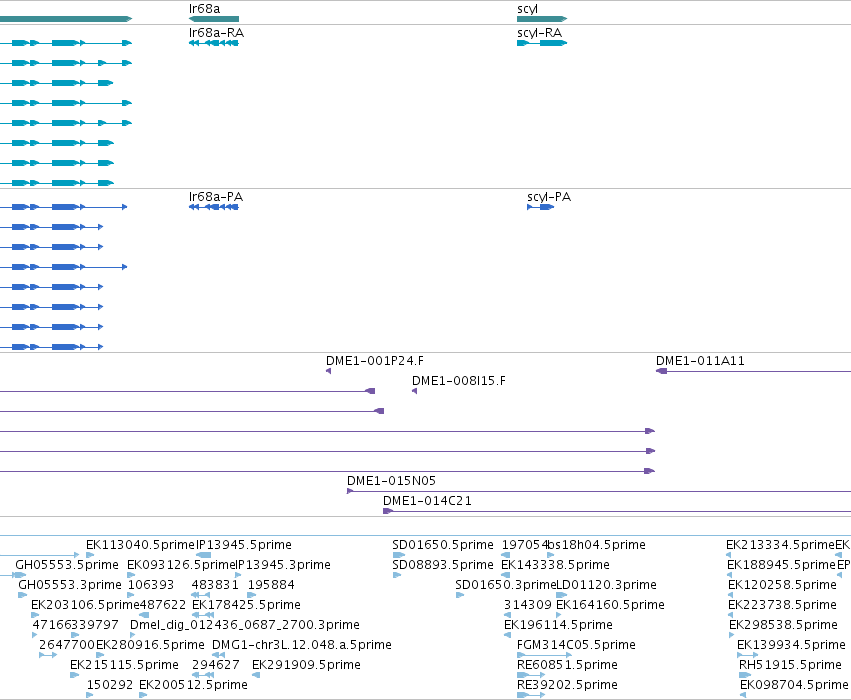The width and height of the screenshot is (851, 700).
Task: Select RE60851.5prime EST label
Action: point(568,665)
